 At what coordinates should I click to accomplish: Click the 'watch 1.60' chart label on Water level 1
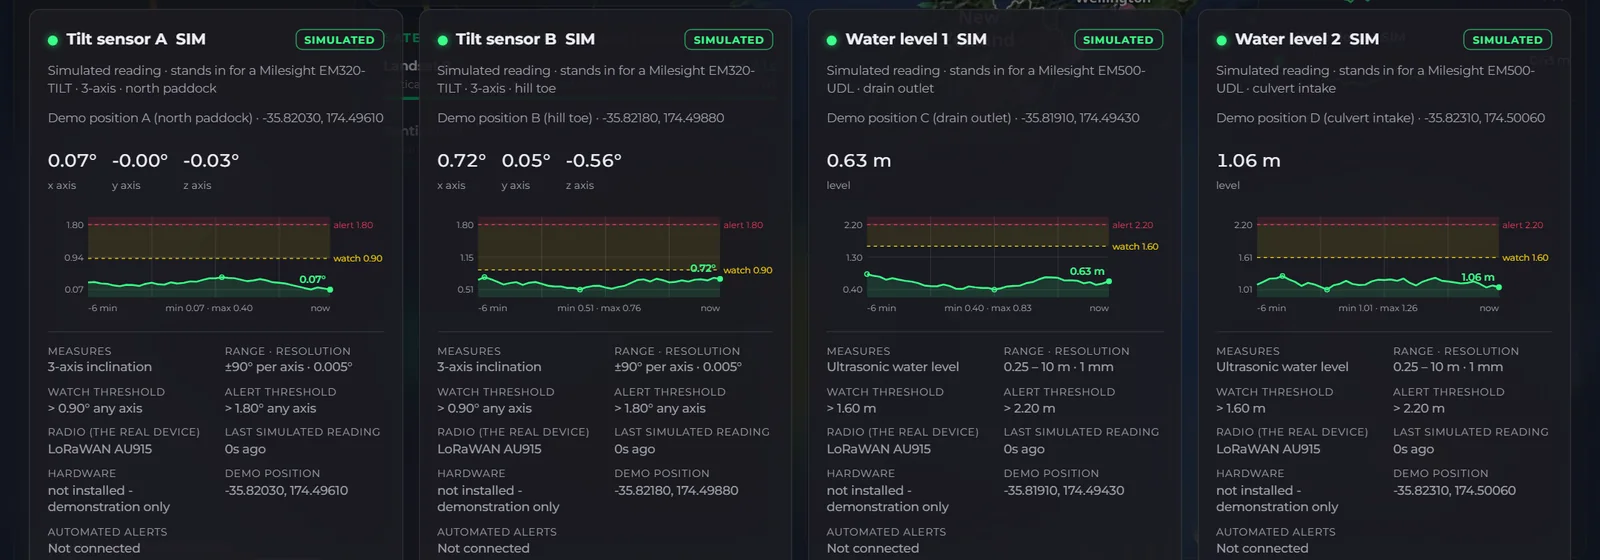tap(1135, 246)
